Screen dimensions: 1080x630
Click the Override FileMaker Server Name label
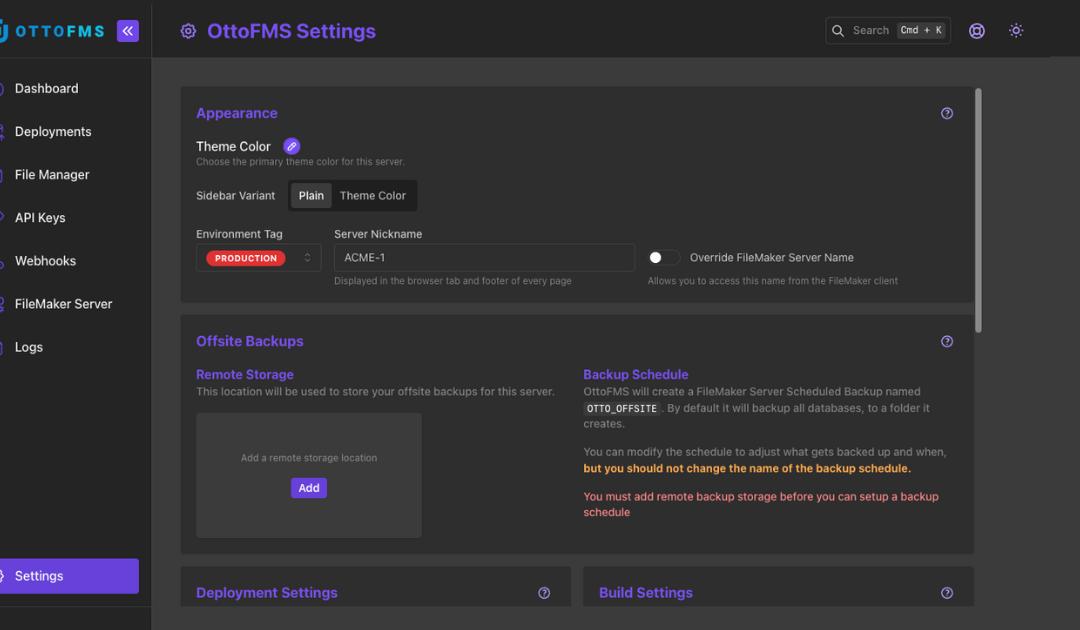click(771, 258)
